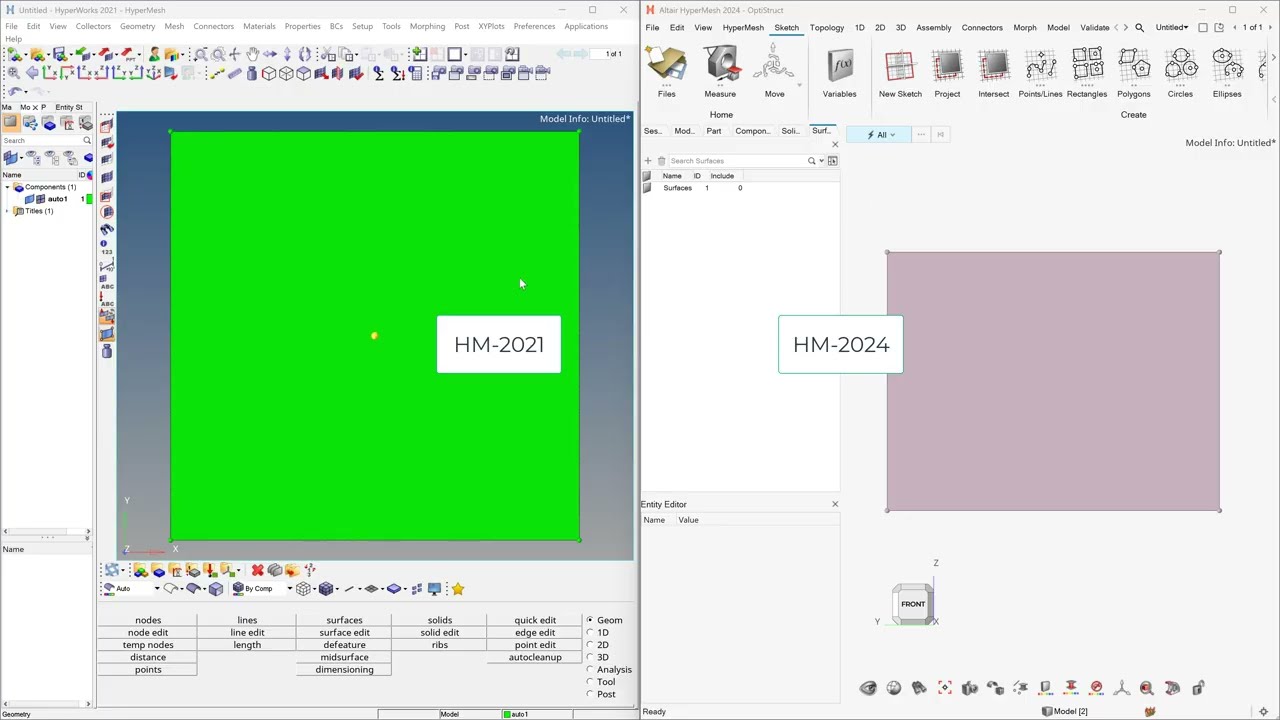Open the search options dropdown in Surfaces browser

coord(822,161)
